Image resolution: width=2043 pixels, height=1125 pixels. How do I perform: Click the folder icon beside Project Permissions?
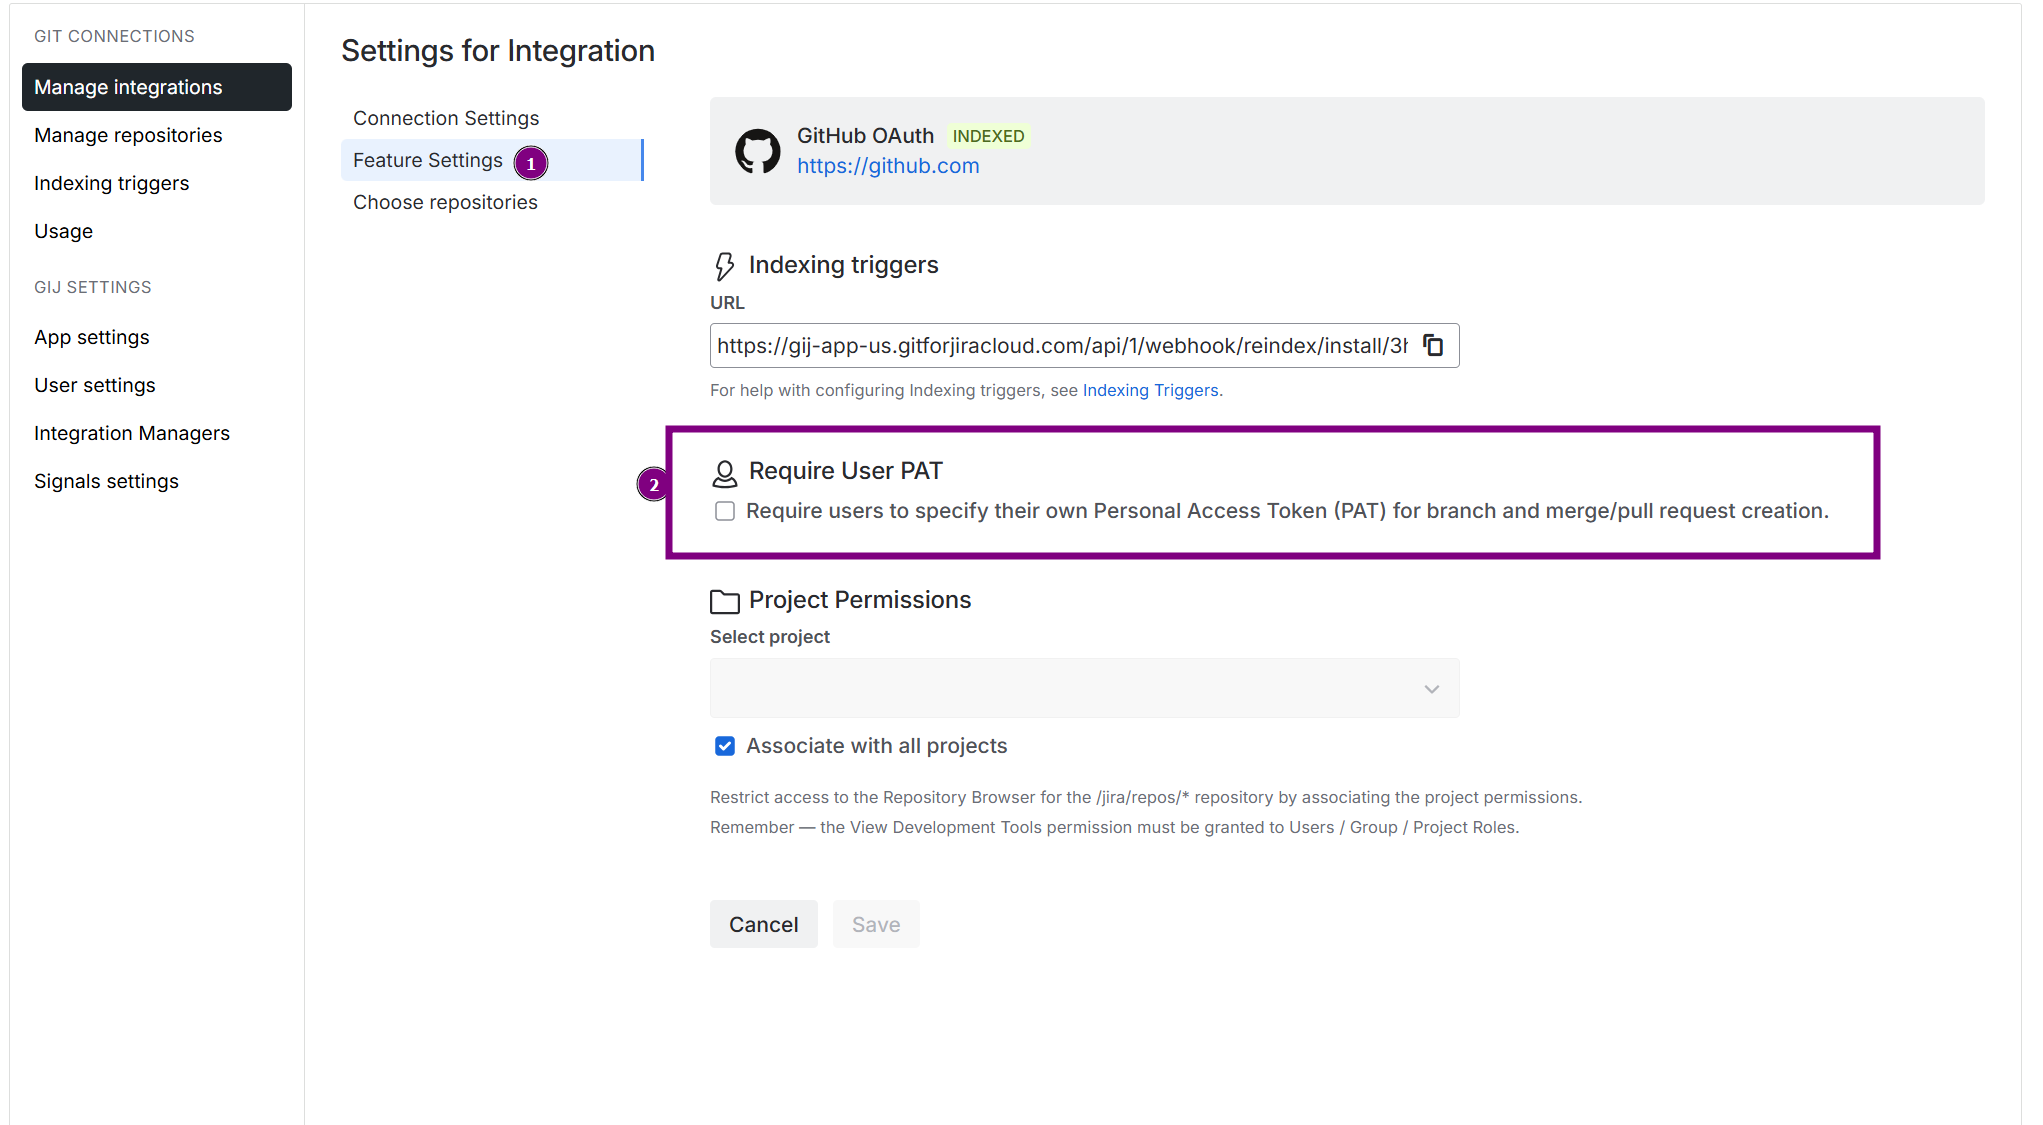(724, 601)
